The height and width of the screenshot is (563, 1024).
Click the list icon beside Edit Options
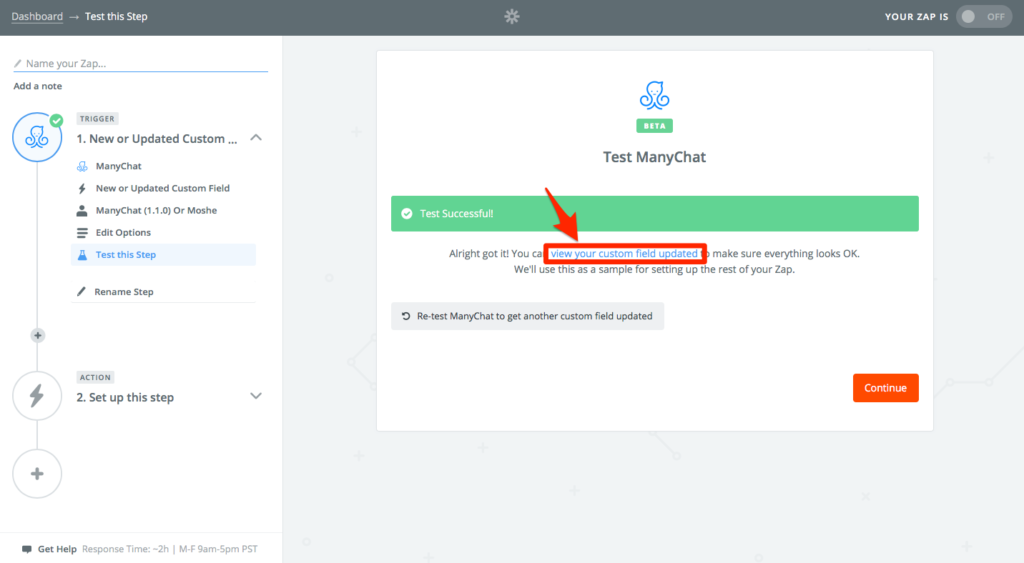pyautogui.click(x=82, y=233)
